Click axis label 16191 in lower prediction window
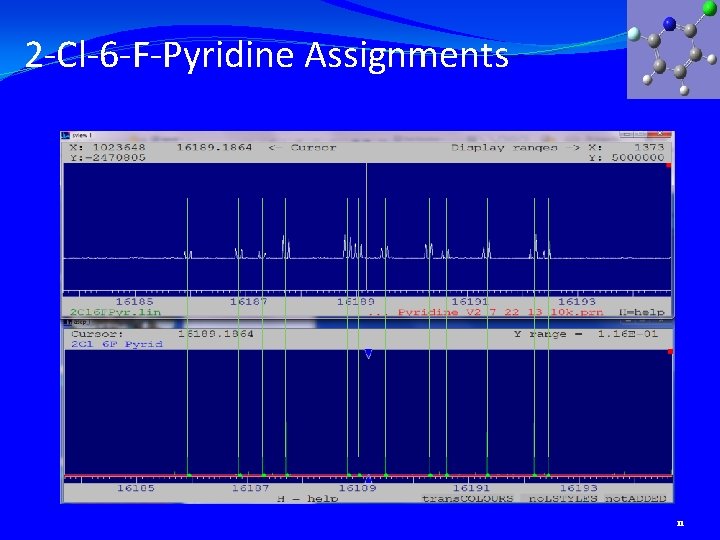 tap(472, 488)
